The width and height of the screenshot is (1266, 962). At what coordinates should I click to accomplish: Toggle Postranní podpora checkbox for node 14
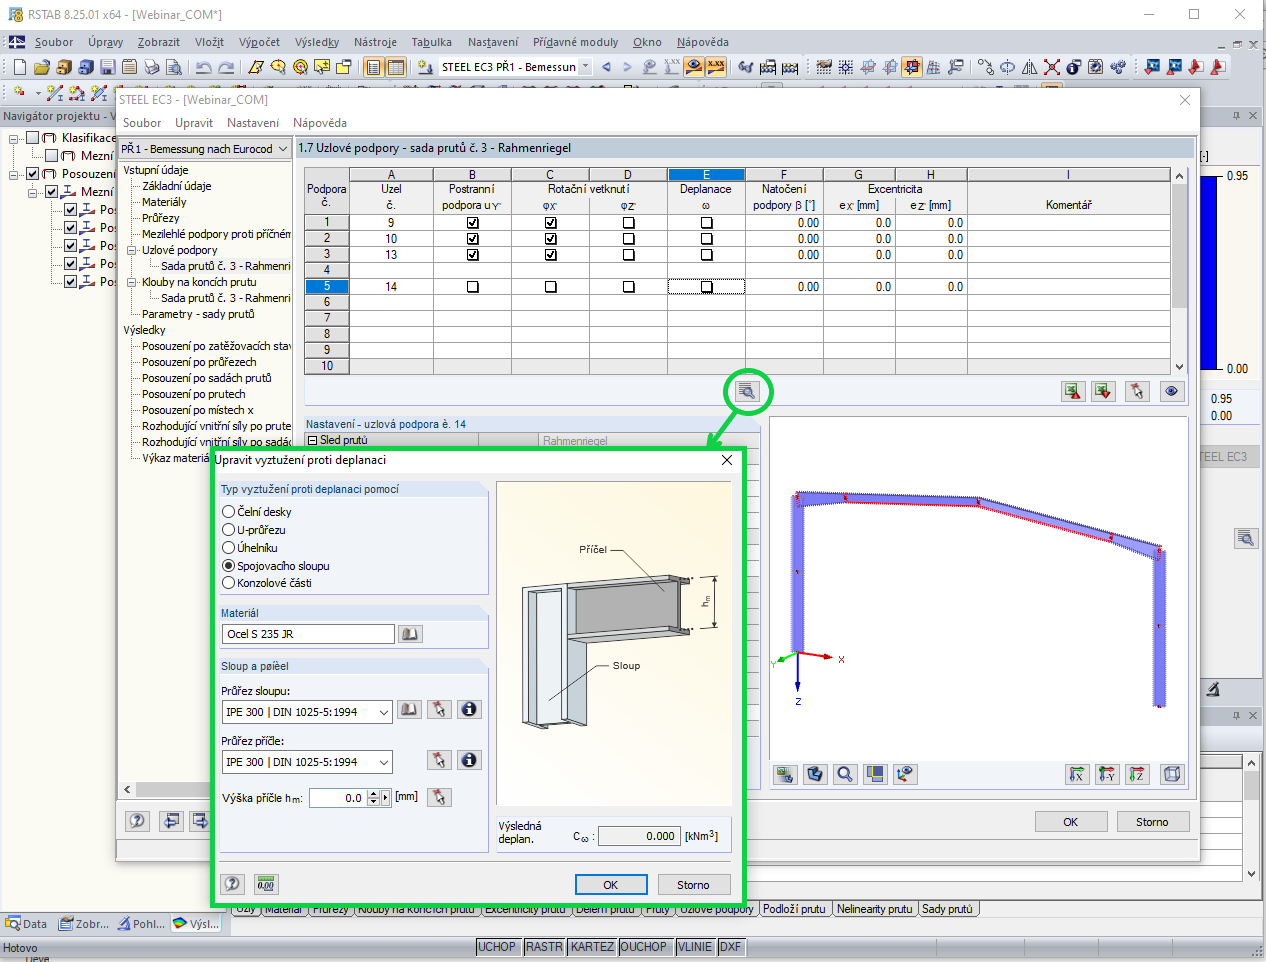coord(473,287)
